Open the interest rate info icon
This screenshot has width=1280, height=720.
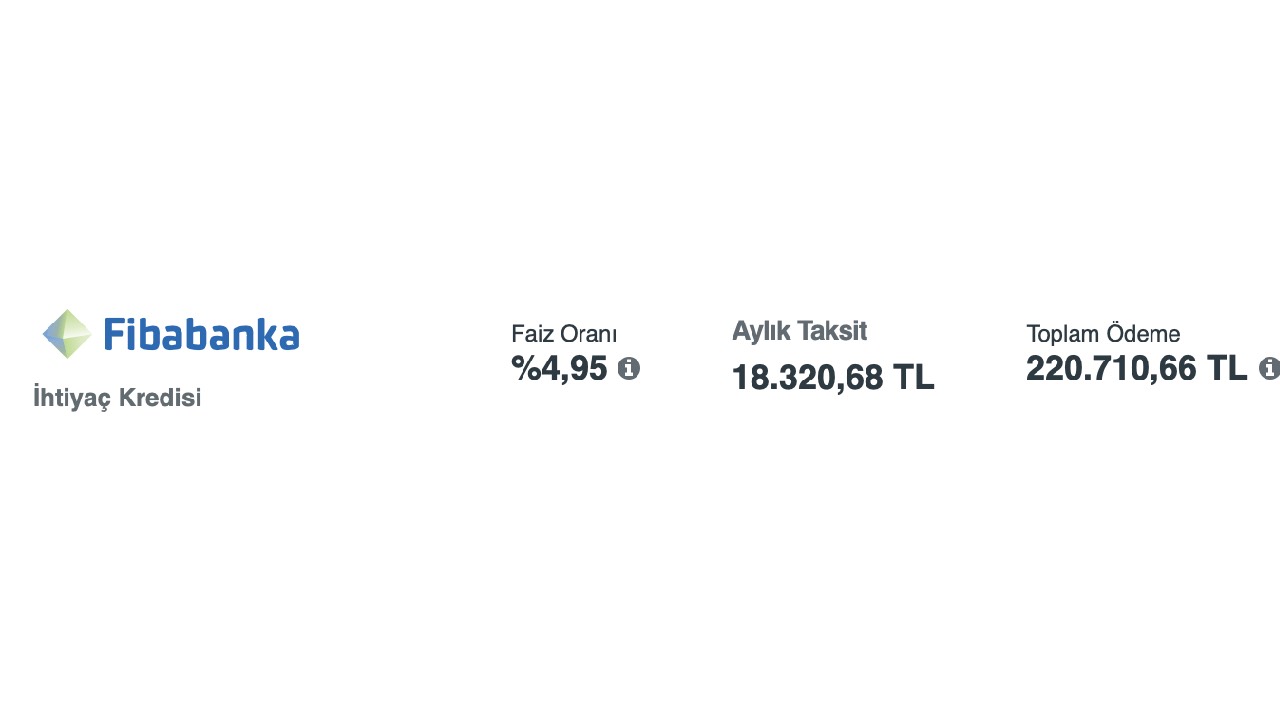(x=628, y=369)
